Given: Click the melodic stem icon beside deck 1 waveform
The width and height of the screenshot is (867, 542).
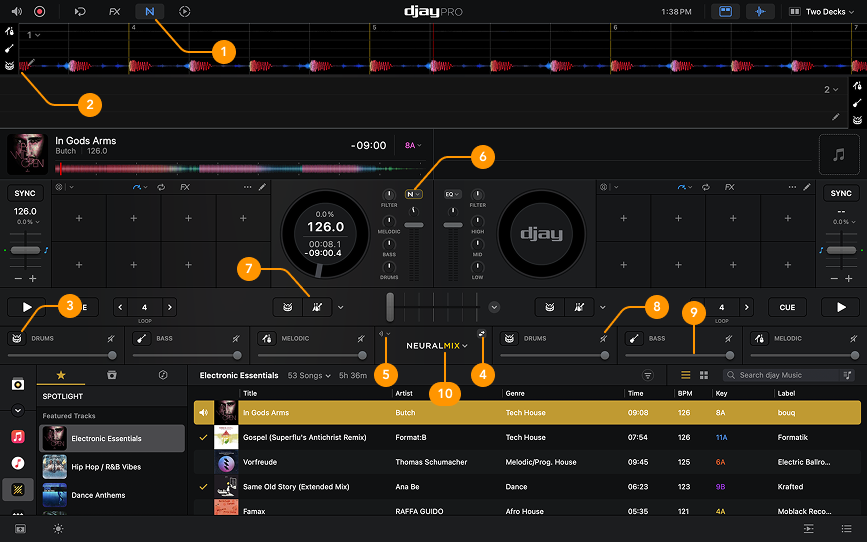Looking at the screenshot, I should coord(9,31).
